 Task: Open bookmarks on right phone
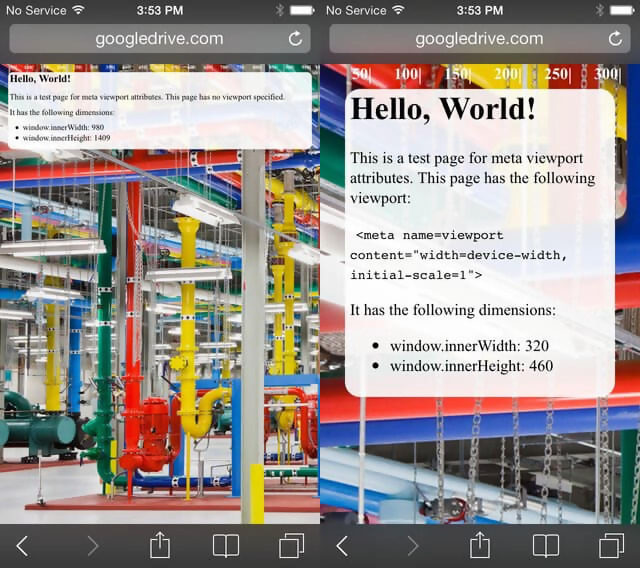tap(546, 546)
